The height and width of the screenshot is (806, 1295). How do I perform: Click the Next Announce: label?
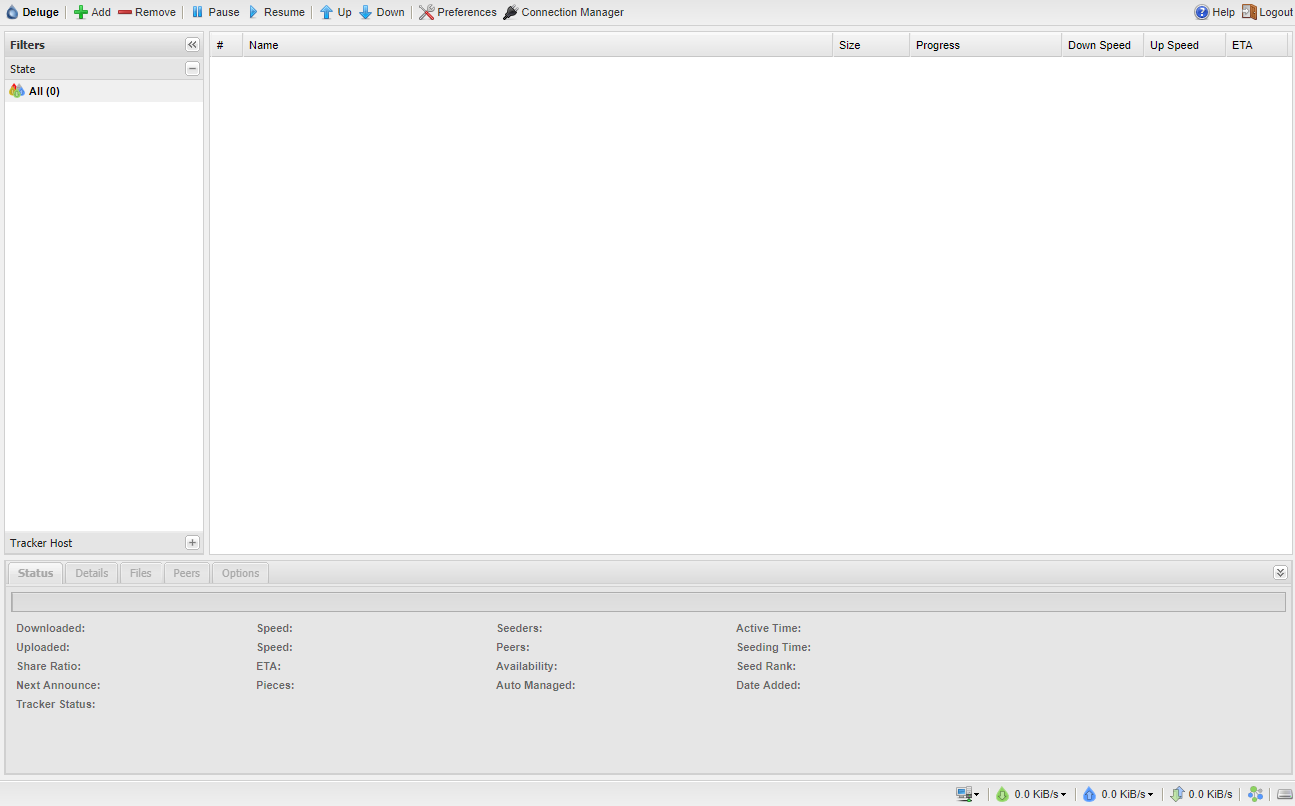pos(58,685)
